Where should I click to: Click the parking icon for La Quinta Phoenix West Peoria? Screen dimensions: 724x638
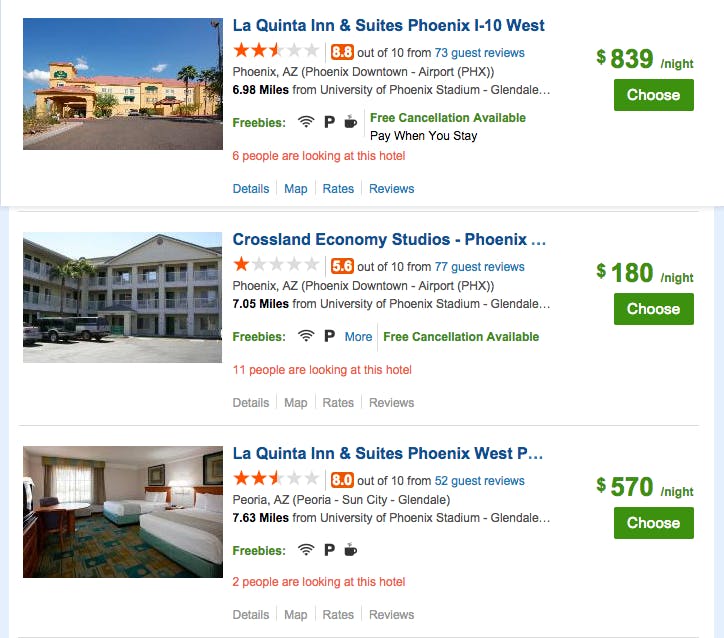point(329,550)
